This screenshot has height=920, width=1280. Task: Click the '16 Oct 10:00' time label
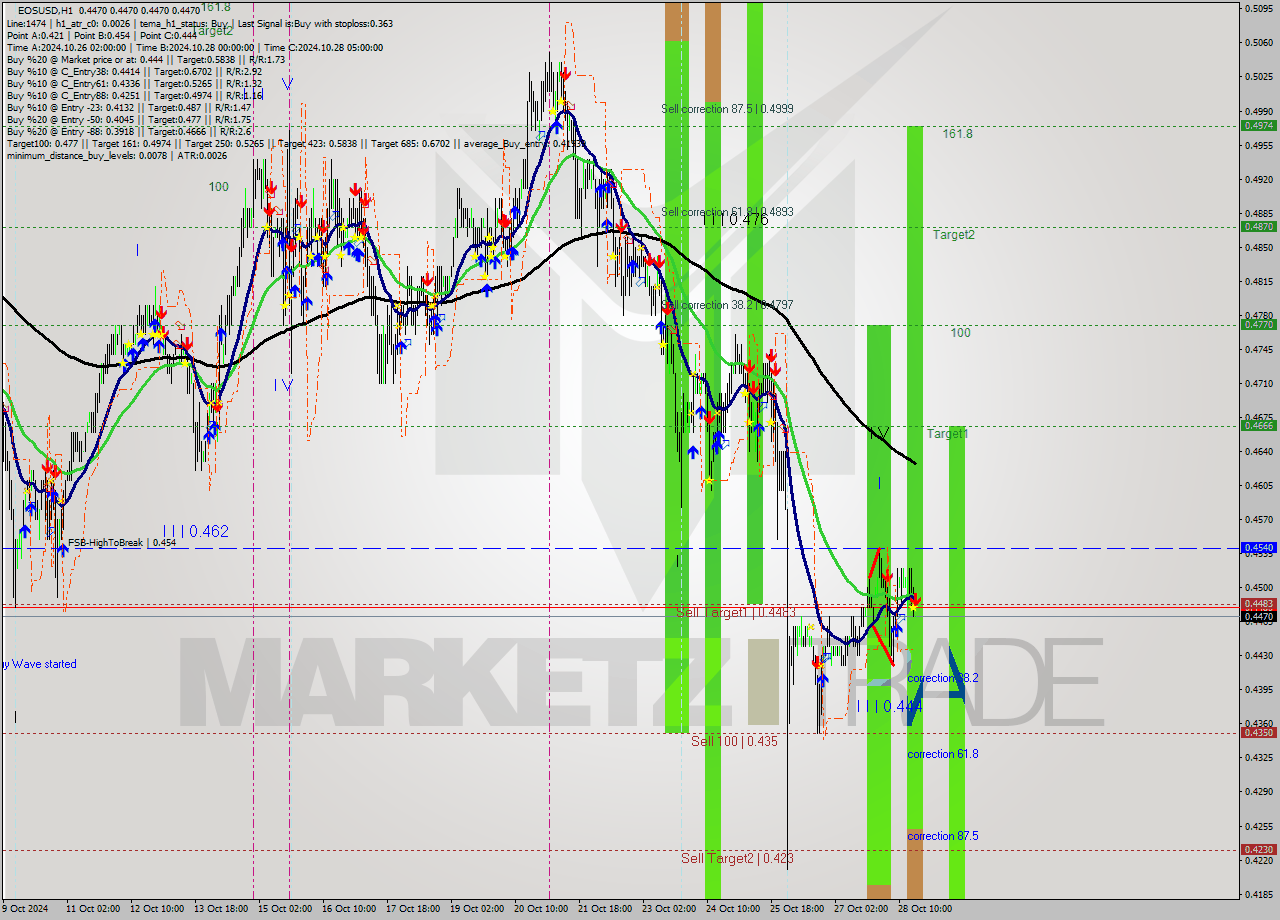tap(349, 909)
